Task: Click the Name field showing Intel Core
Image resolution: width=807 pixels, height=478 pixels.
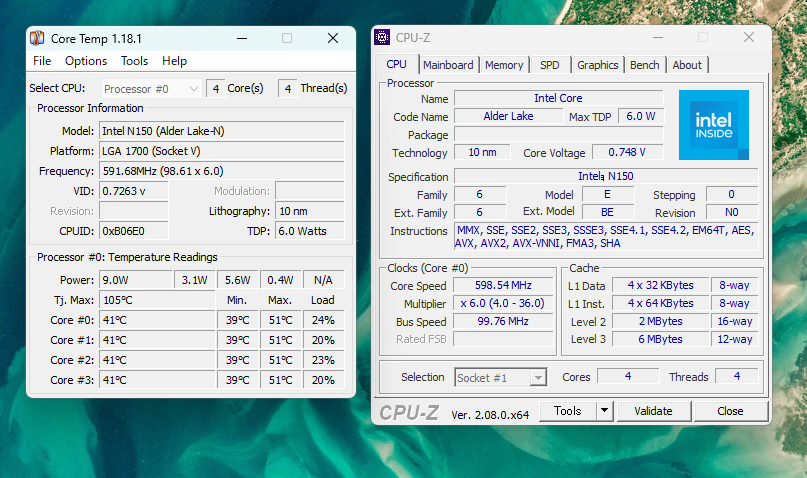Action: (558, 98)
